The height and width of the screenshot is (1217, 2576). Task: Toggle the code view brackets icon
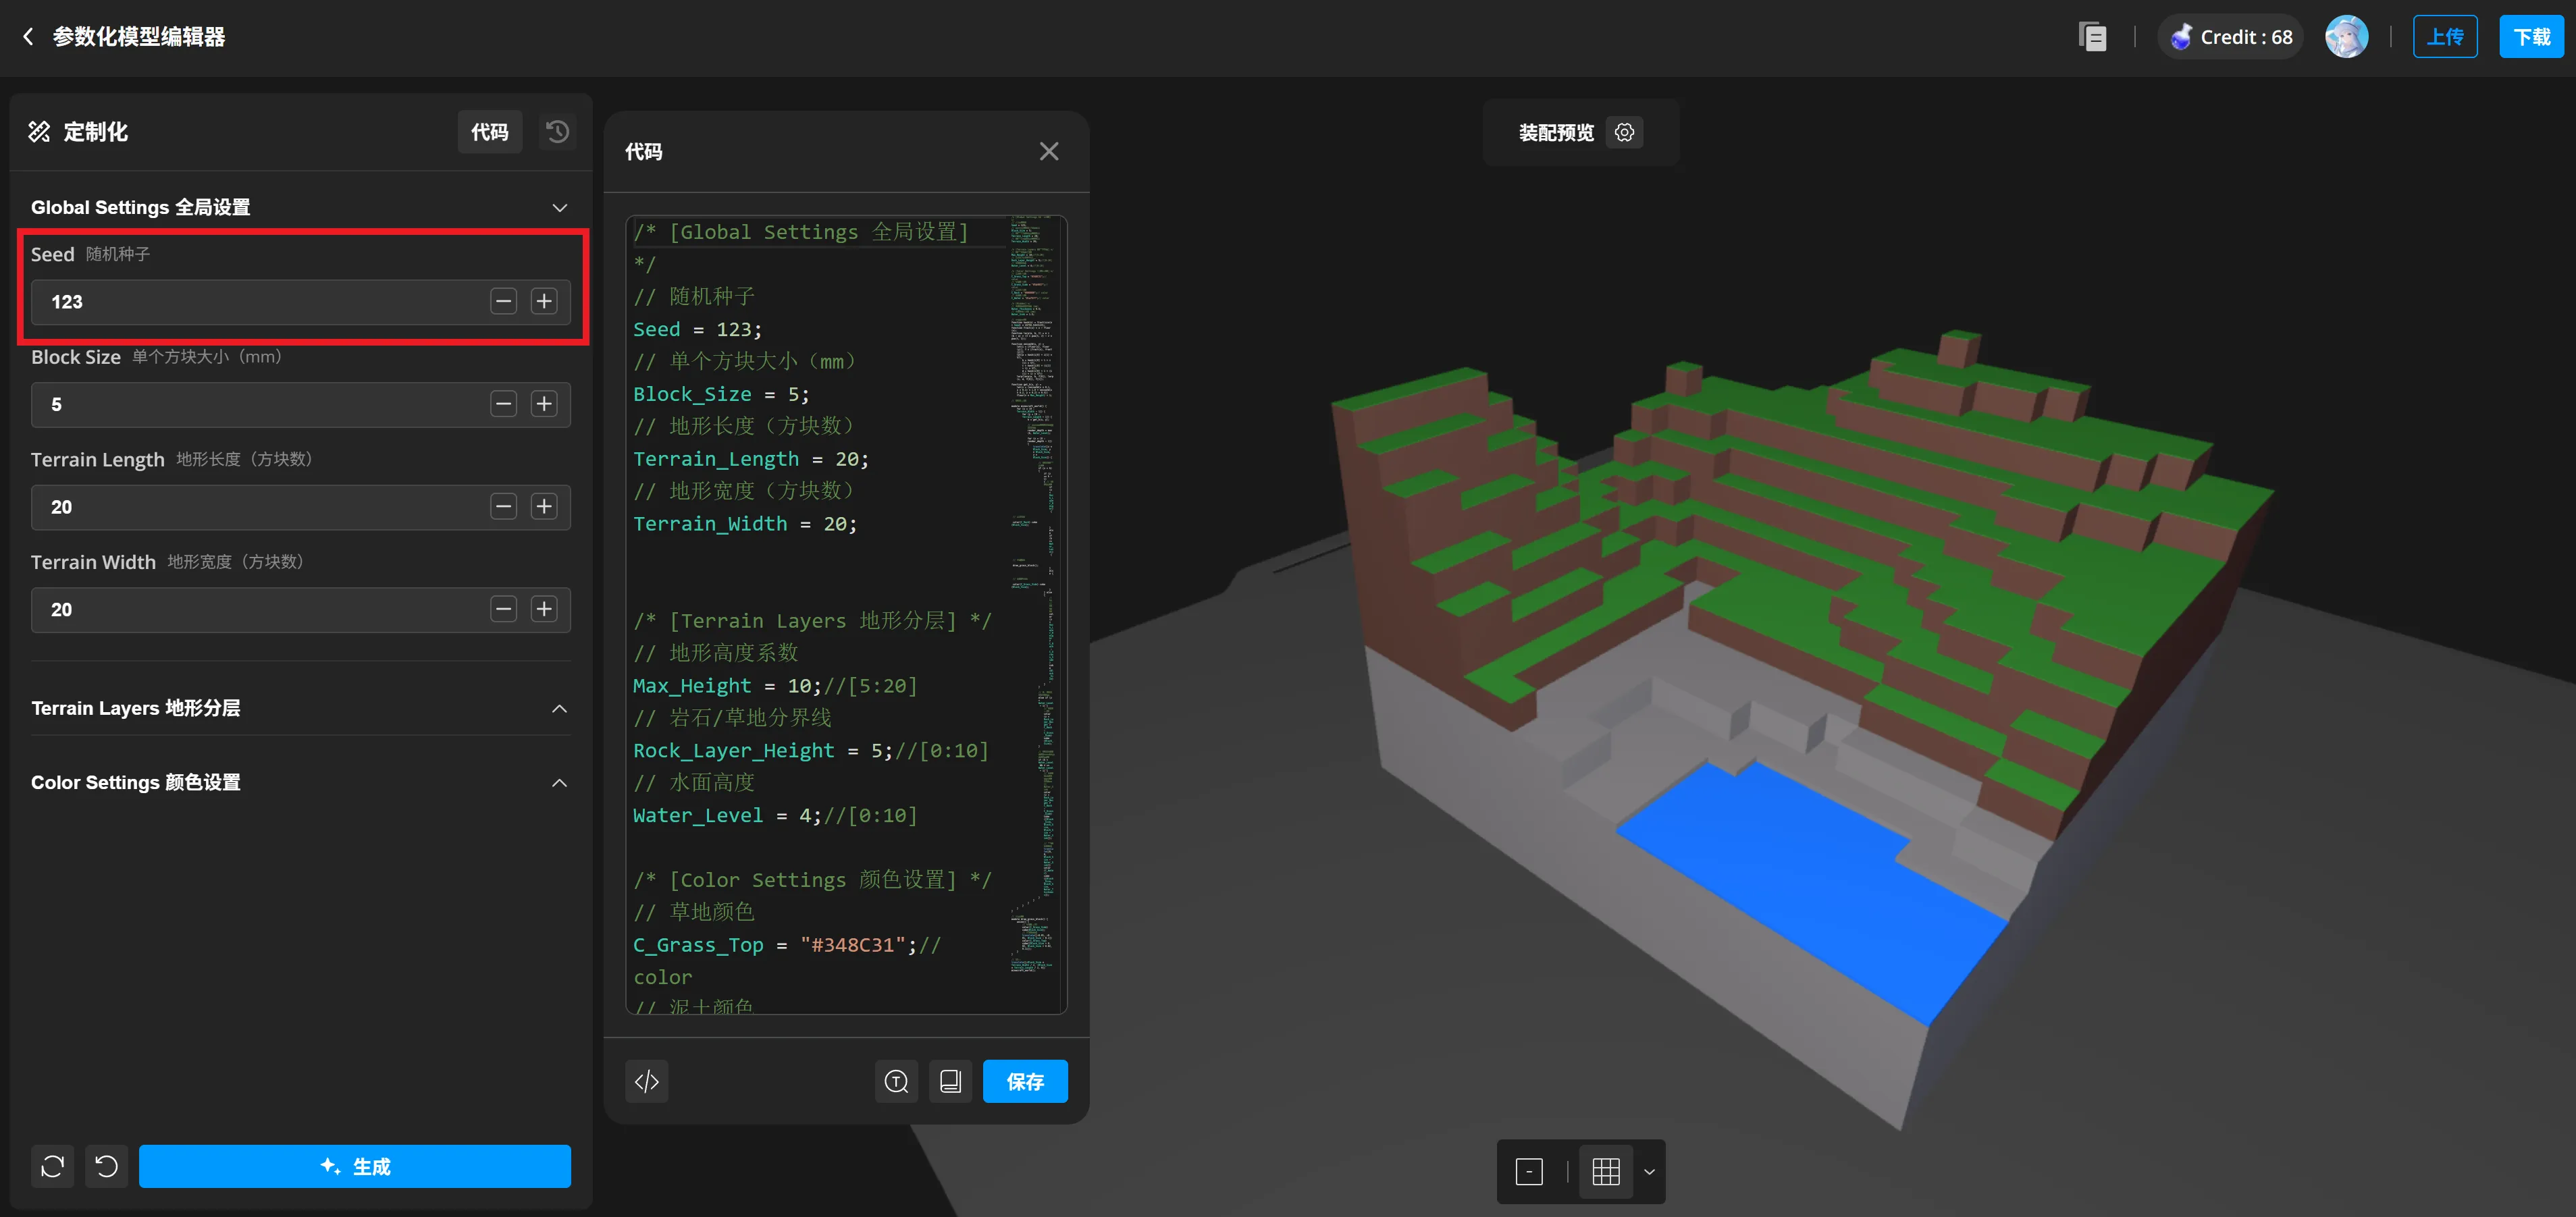pos(647,1081)
